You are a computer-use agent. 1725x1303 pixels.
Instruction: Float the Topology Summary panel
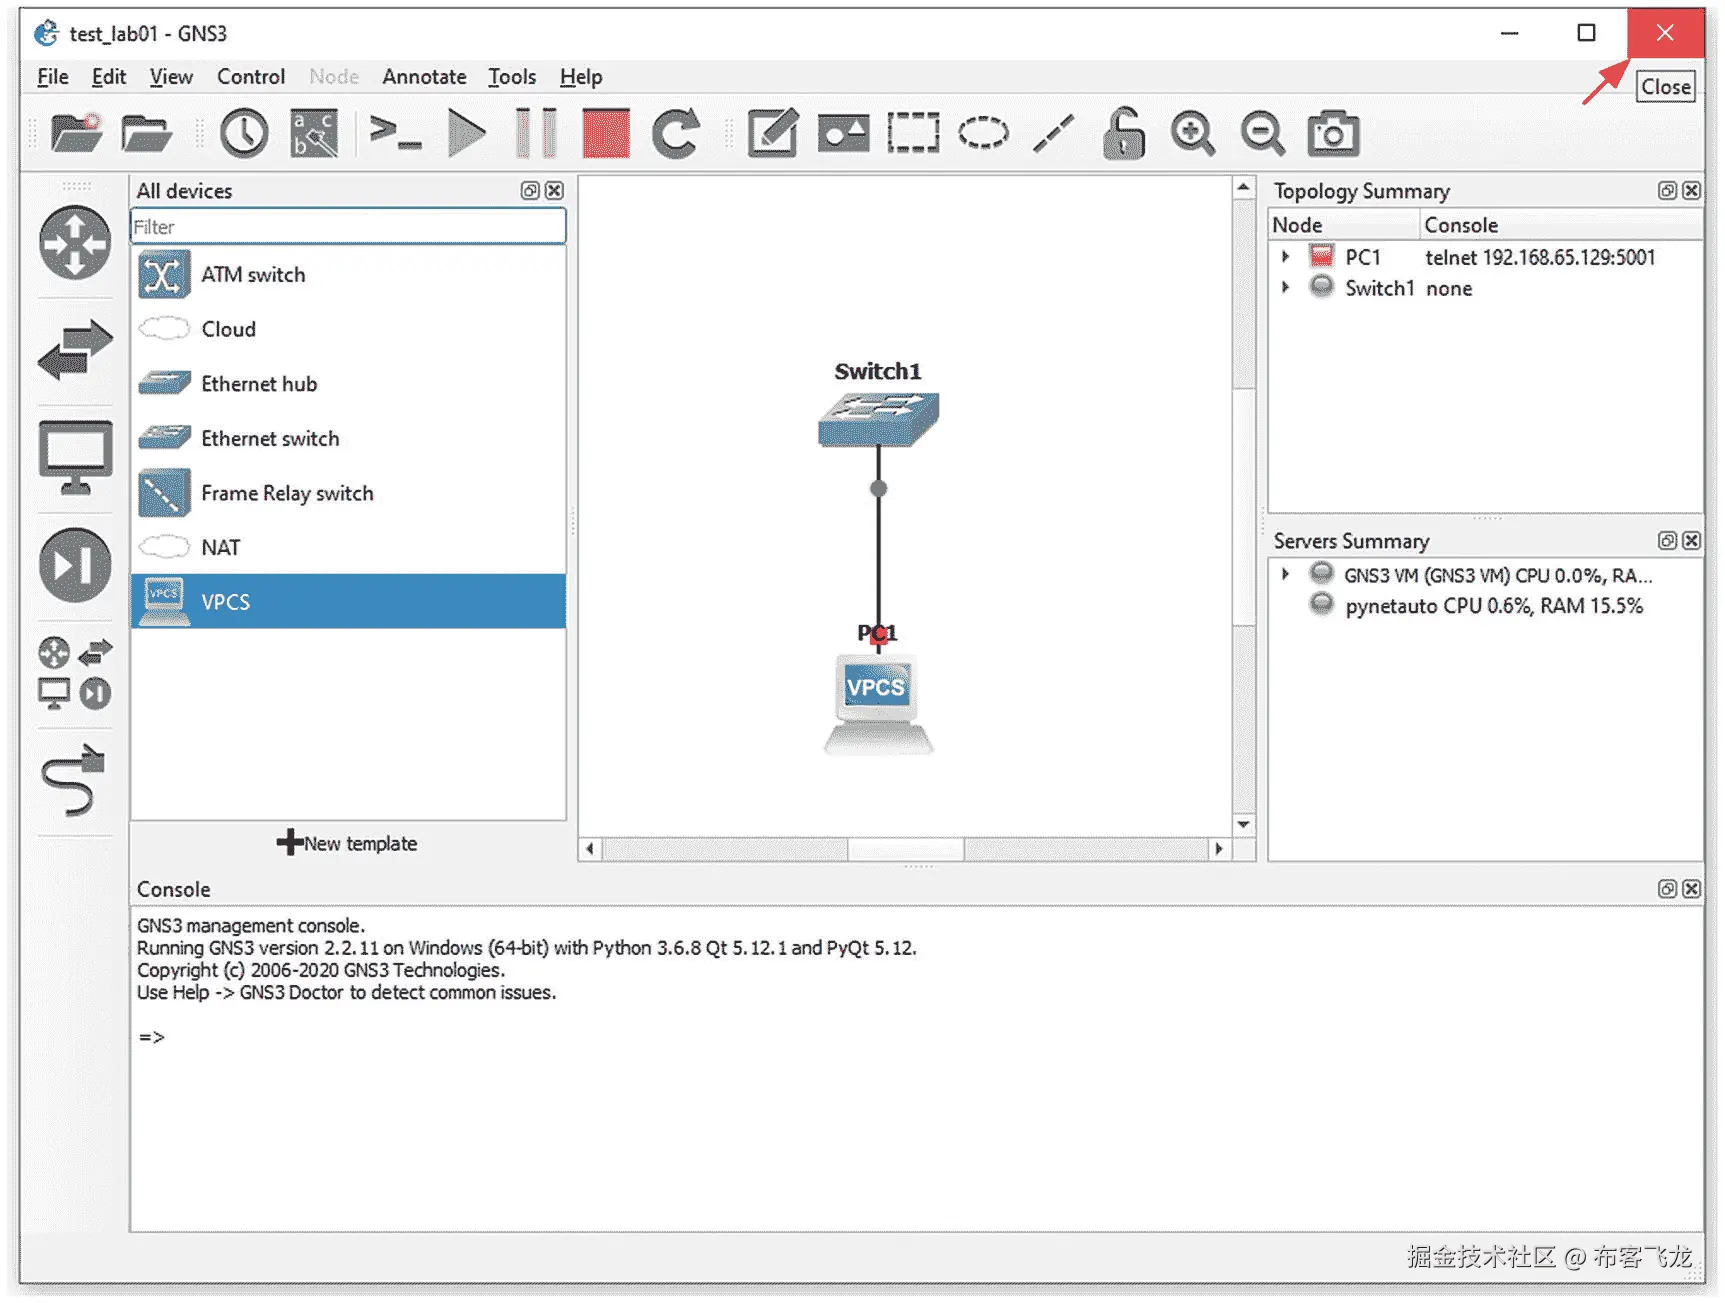tap(1667, 191)
